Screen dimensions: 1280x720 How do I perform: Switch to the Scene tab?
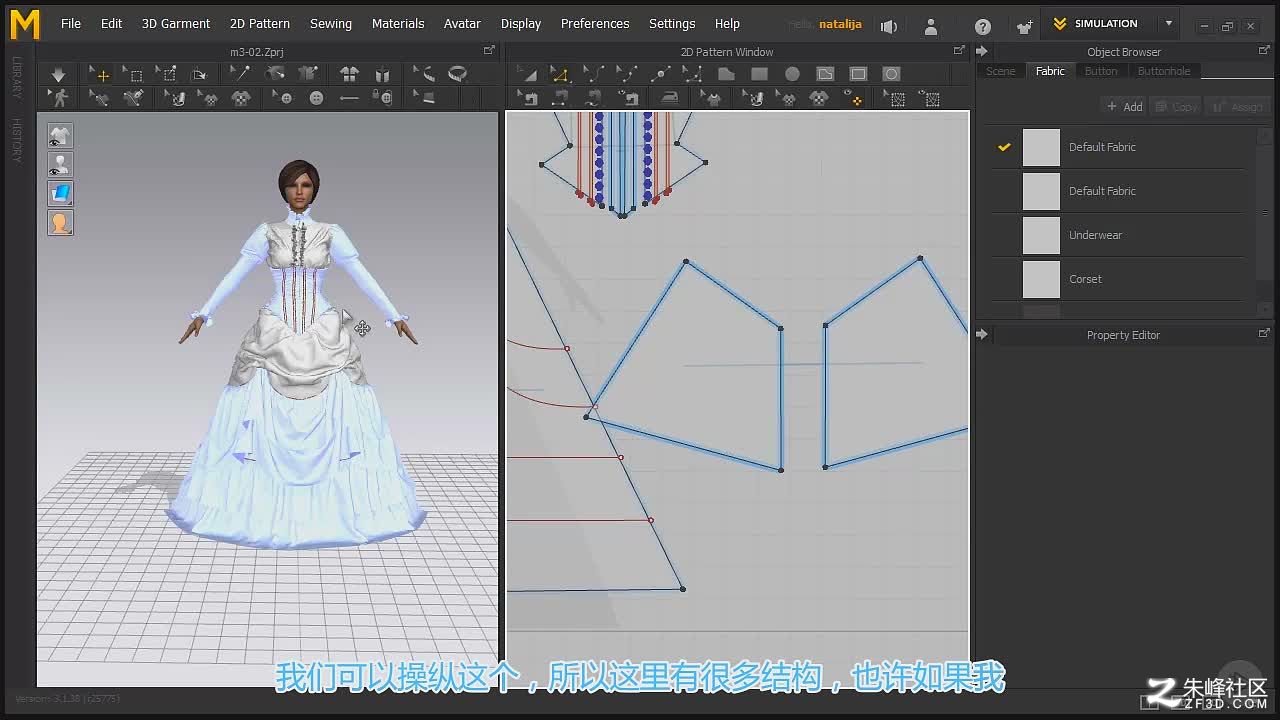point(1000,71)
